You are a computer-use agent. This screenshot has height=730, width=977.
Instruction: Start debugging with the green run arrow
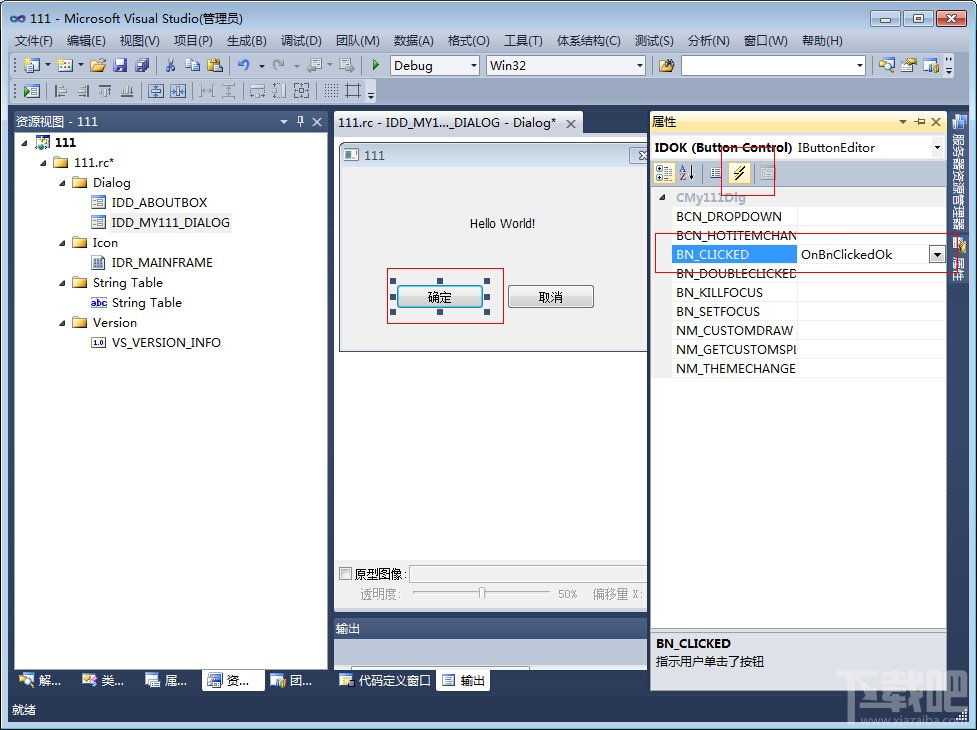pos(375,65)
